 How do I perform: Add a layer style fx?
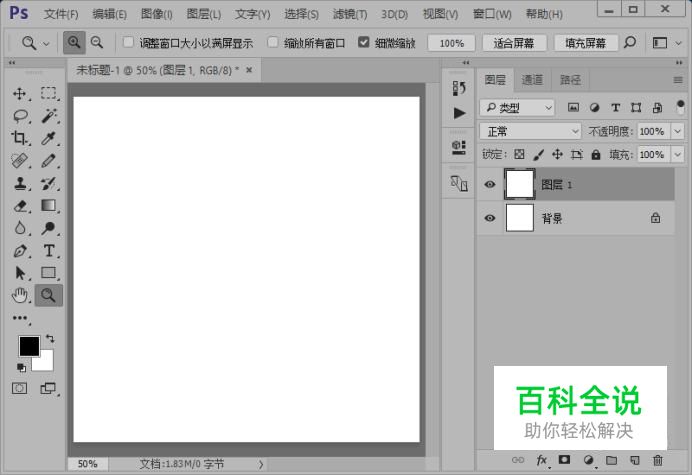[542, 460]
